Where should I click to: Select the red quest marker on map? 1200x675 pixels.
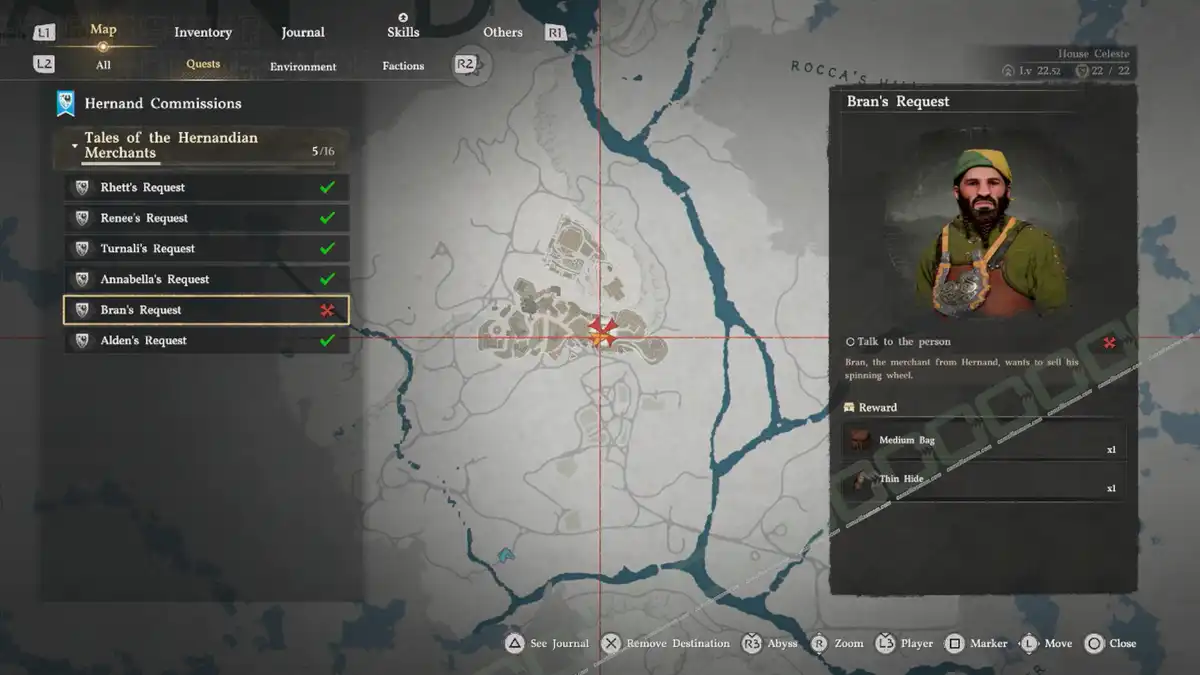click(x=601, y=331)
